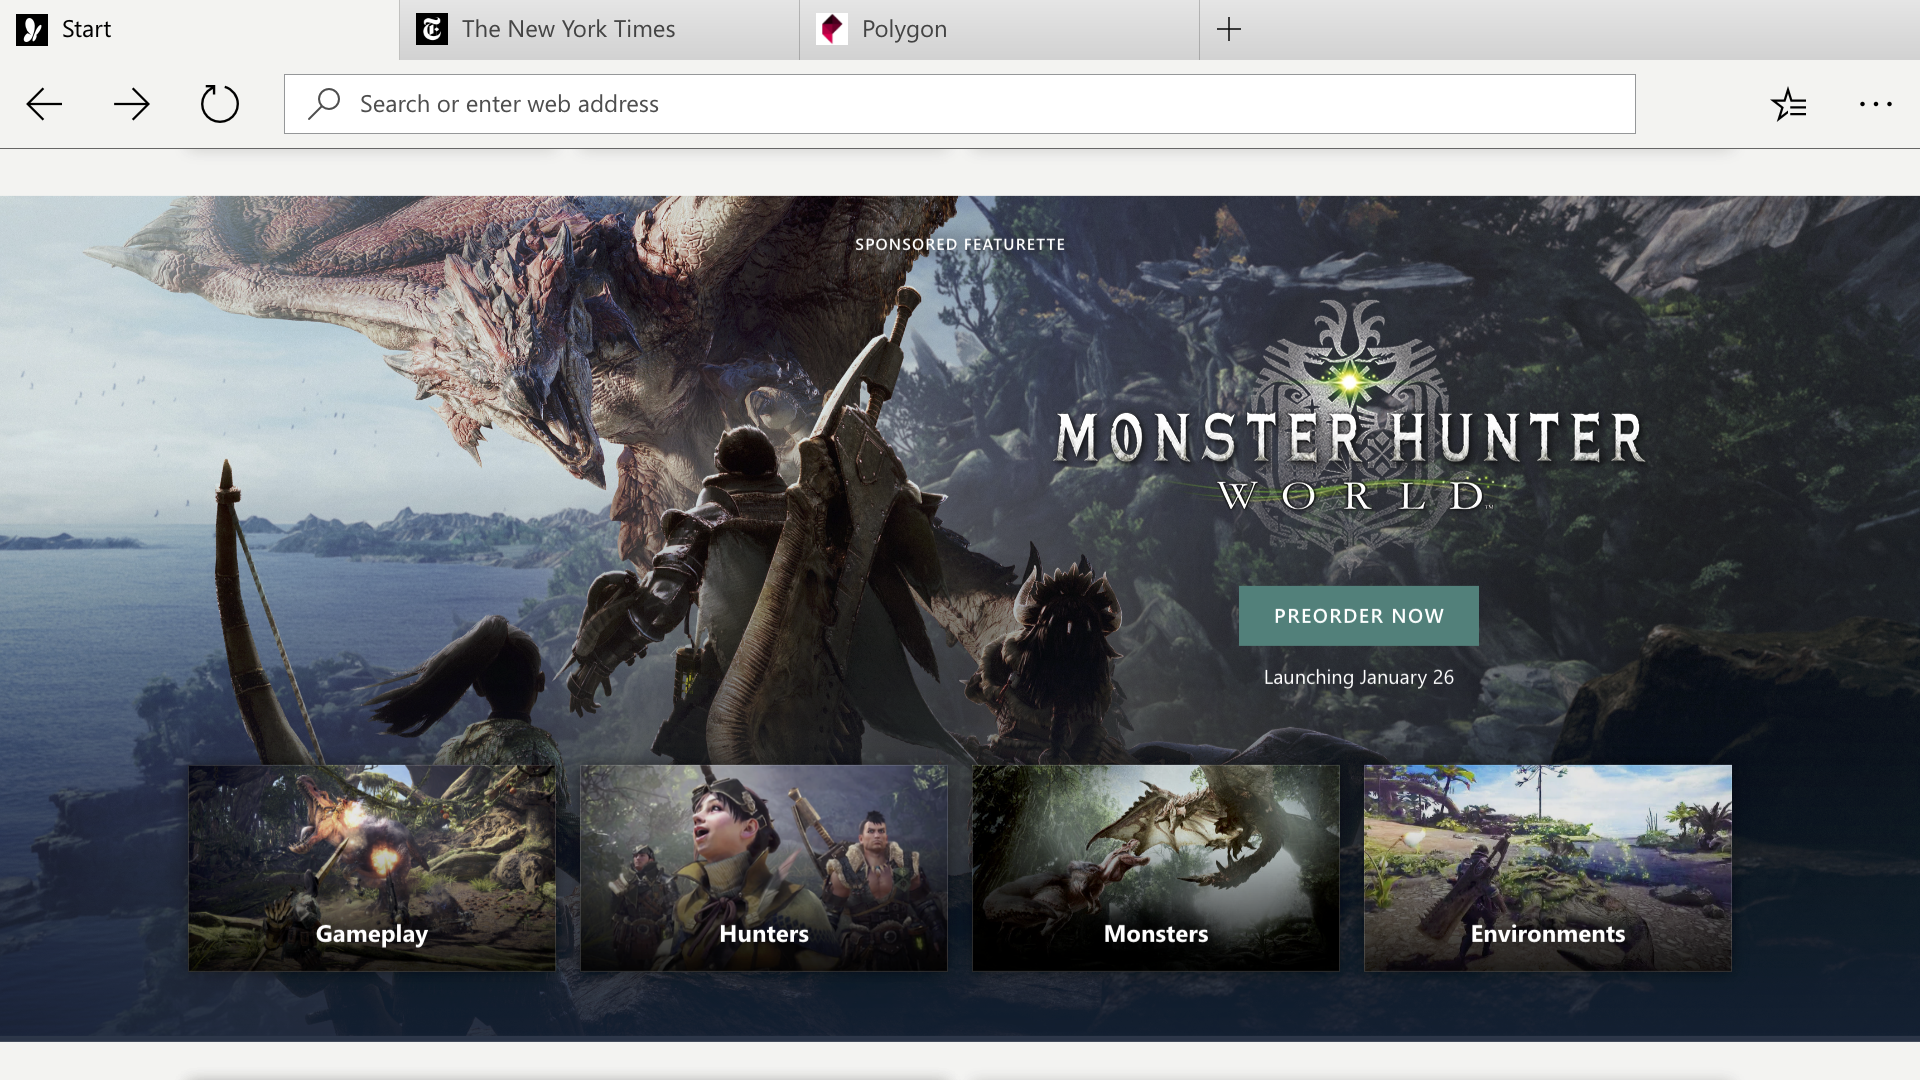Go forward with the right arrow icon
This screenshot has height=1080, width=1920.
coord(131,104)
